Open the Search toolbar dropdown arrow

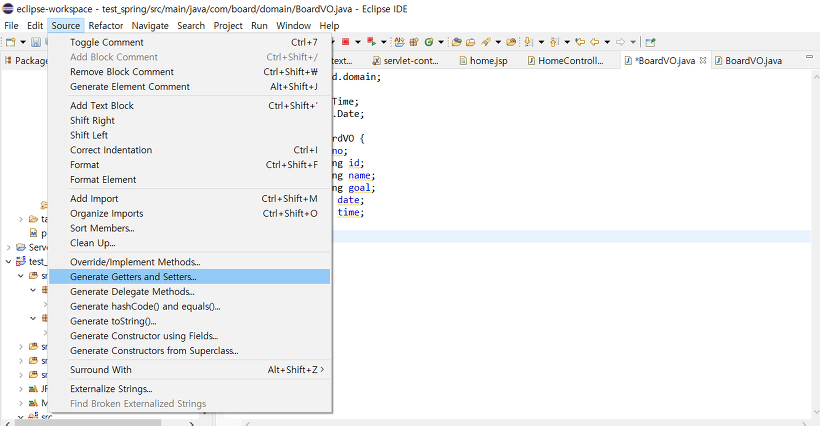point(498,42)
